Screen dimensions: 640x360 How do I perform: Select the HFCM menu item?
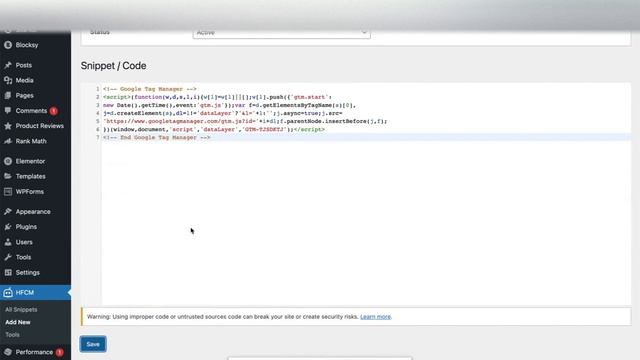pyautogui.click(x=36, y=292)
